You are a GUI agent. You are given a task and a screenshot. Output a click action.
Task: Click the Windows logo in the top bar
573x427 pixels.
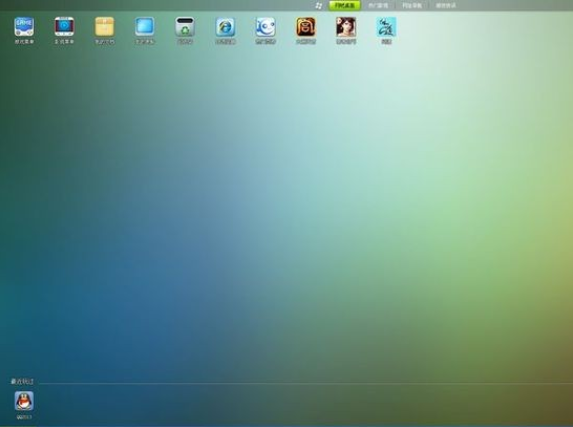pyautogui.click(x=319, y=5)
